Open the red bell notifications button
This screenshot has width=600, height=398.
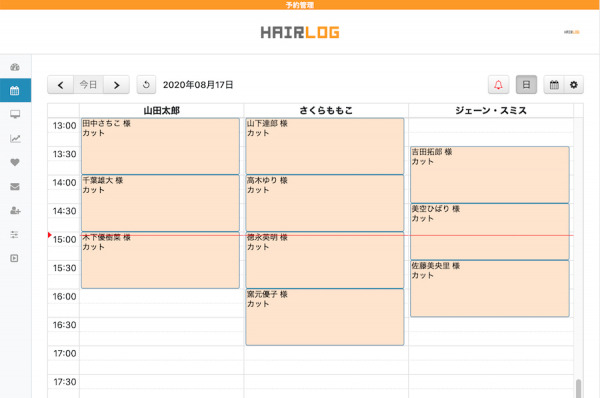[x=498, y=85]
